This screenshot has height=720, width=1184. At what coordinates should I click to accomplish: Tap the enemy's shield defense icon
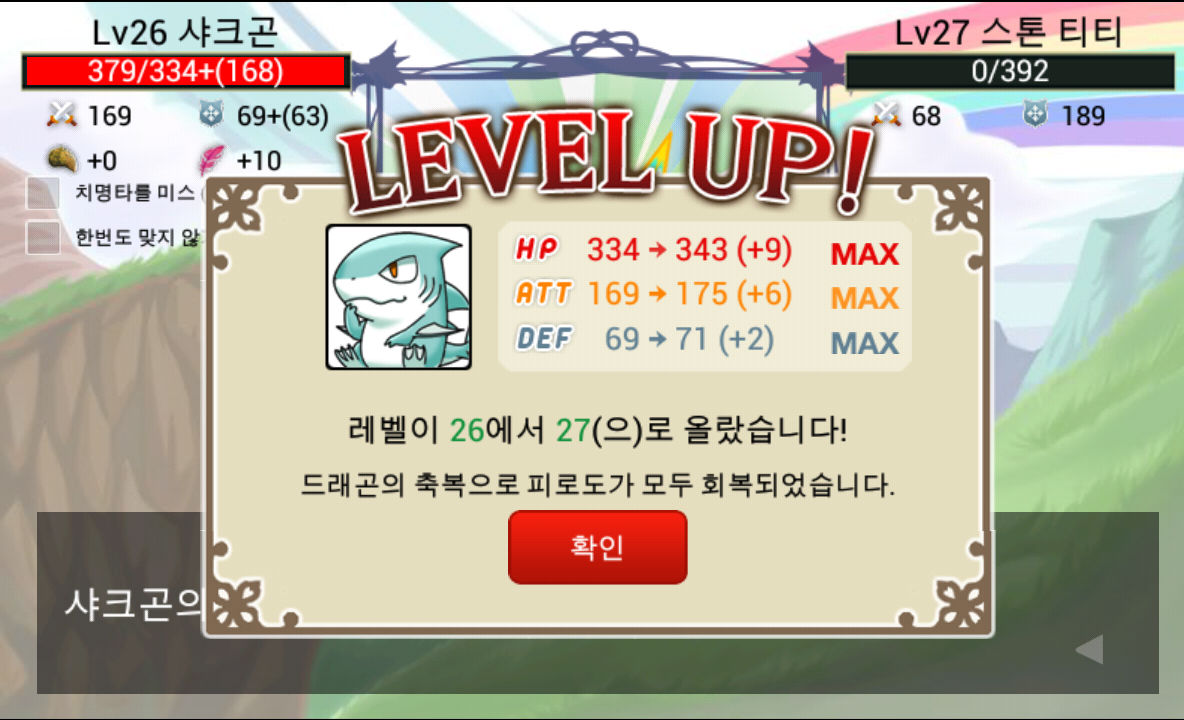click(x=1035, y=115)
